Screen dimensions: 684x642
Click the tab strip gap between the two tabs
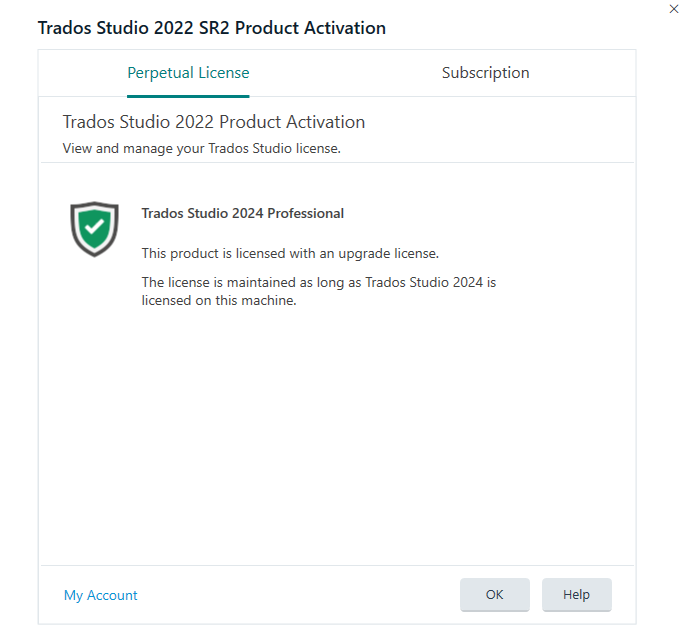tap(345, 73)
